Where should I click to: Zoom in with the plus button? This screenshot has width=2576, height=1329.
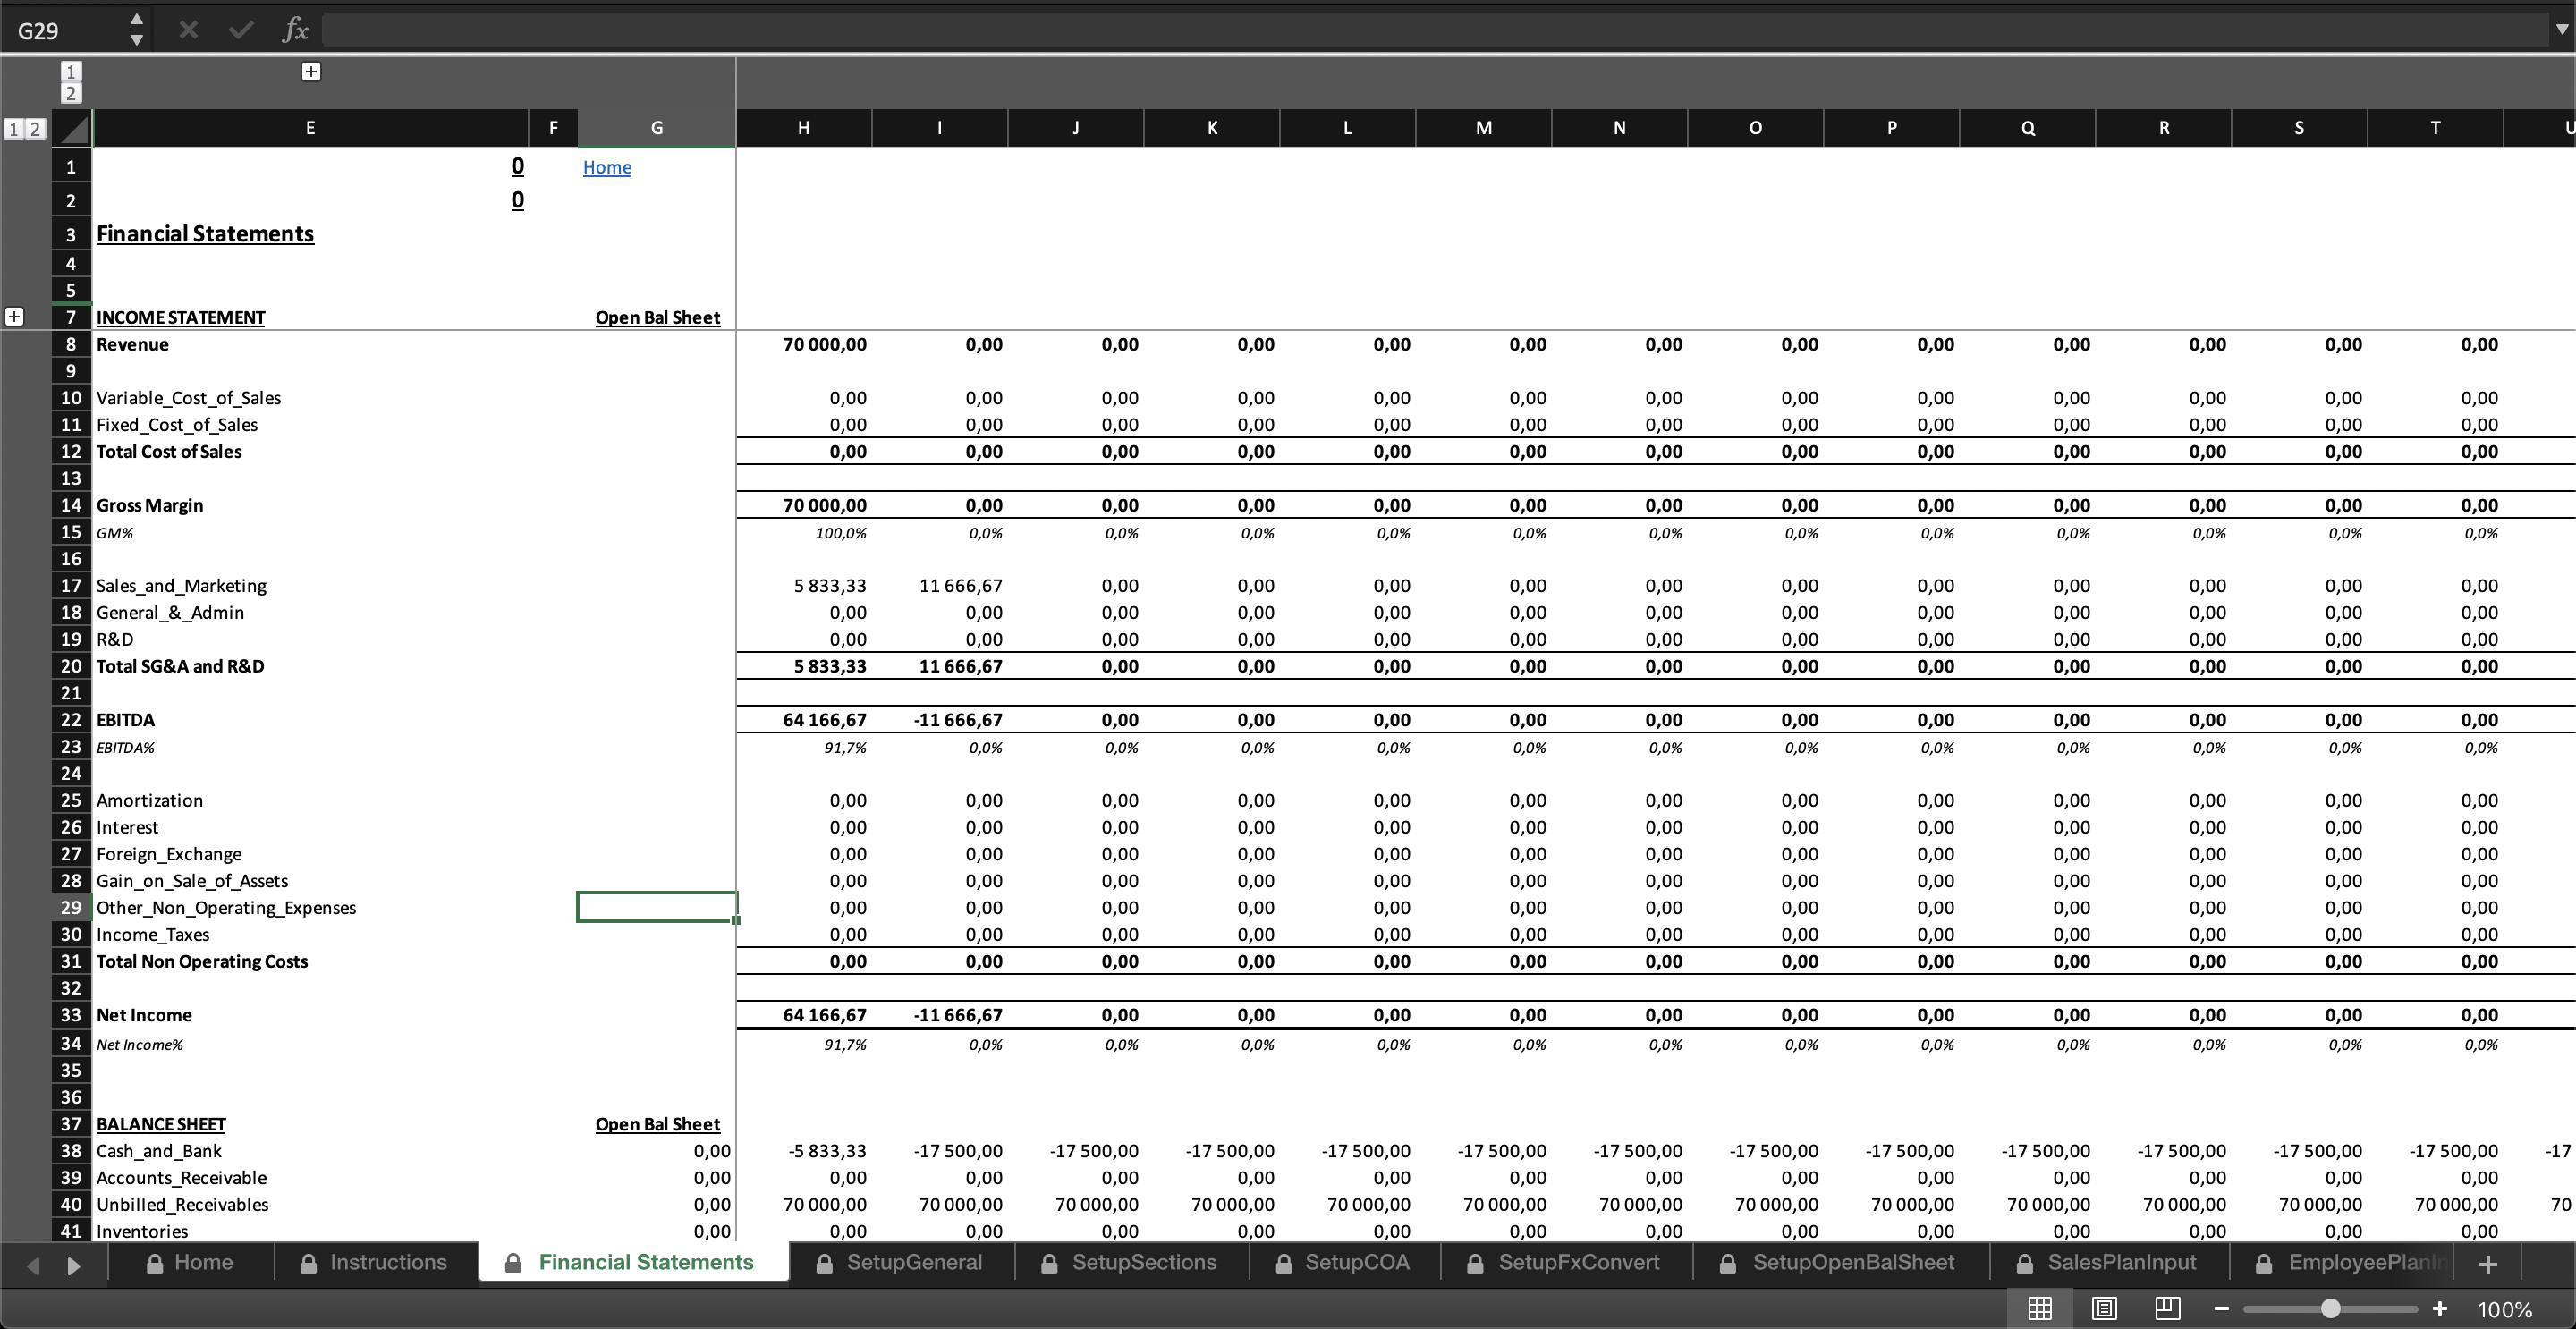tap(2440, 1308)
